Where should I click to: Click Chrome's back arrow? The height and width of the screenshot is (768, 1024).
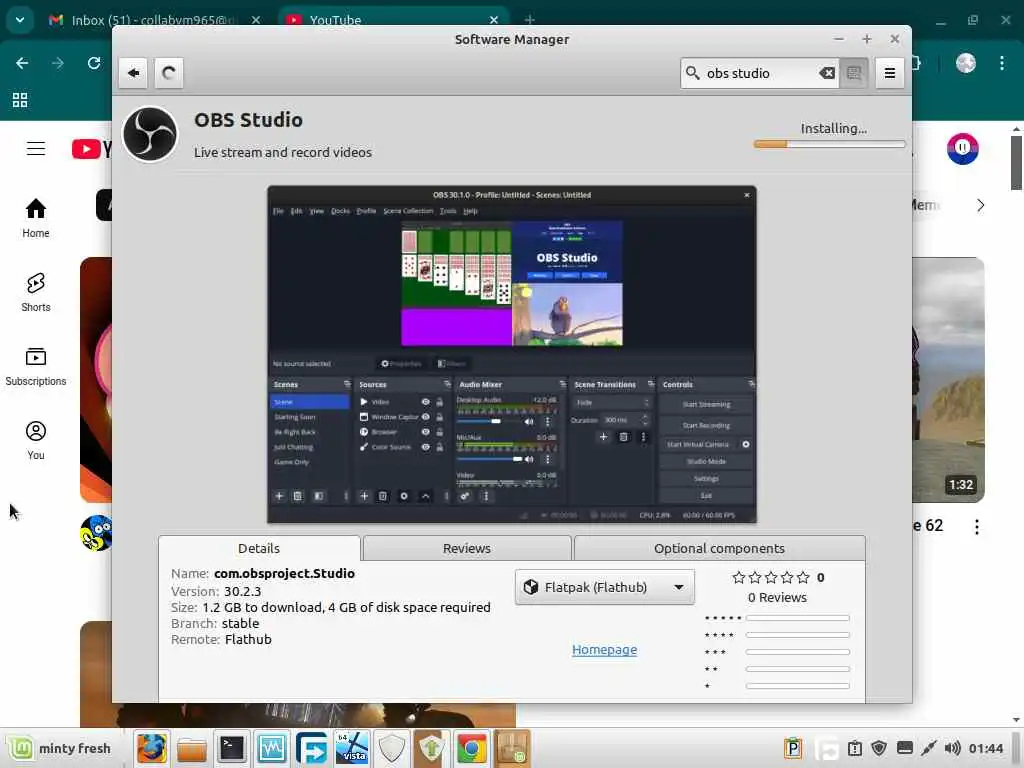22,63
